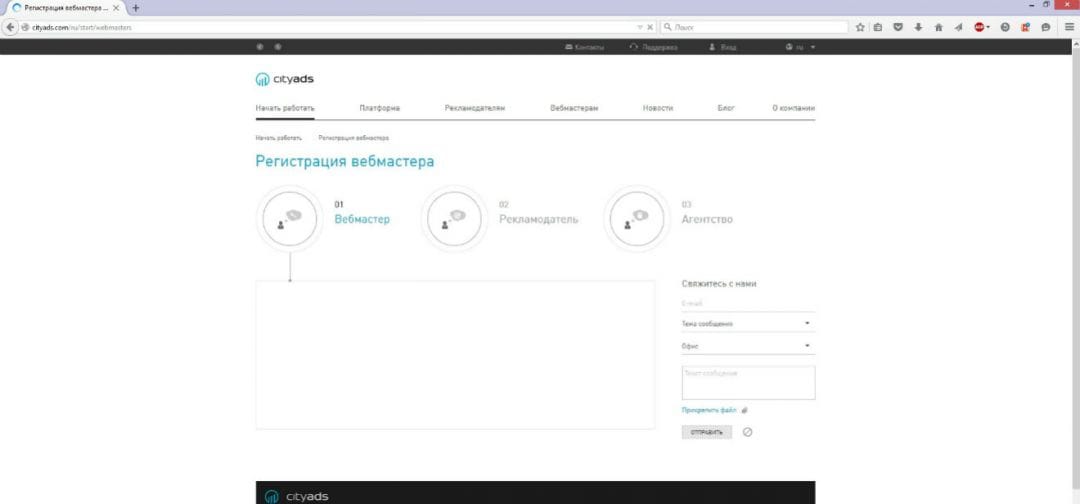Open the Новости menu item
Viewport: 1080px width, 504px height.
point(658,108)
